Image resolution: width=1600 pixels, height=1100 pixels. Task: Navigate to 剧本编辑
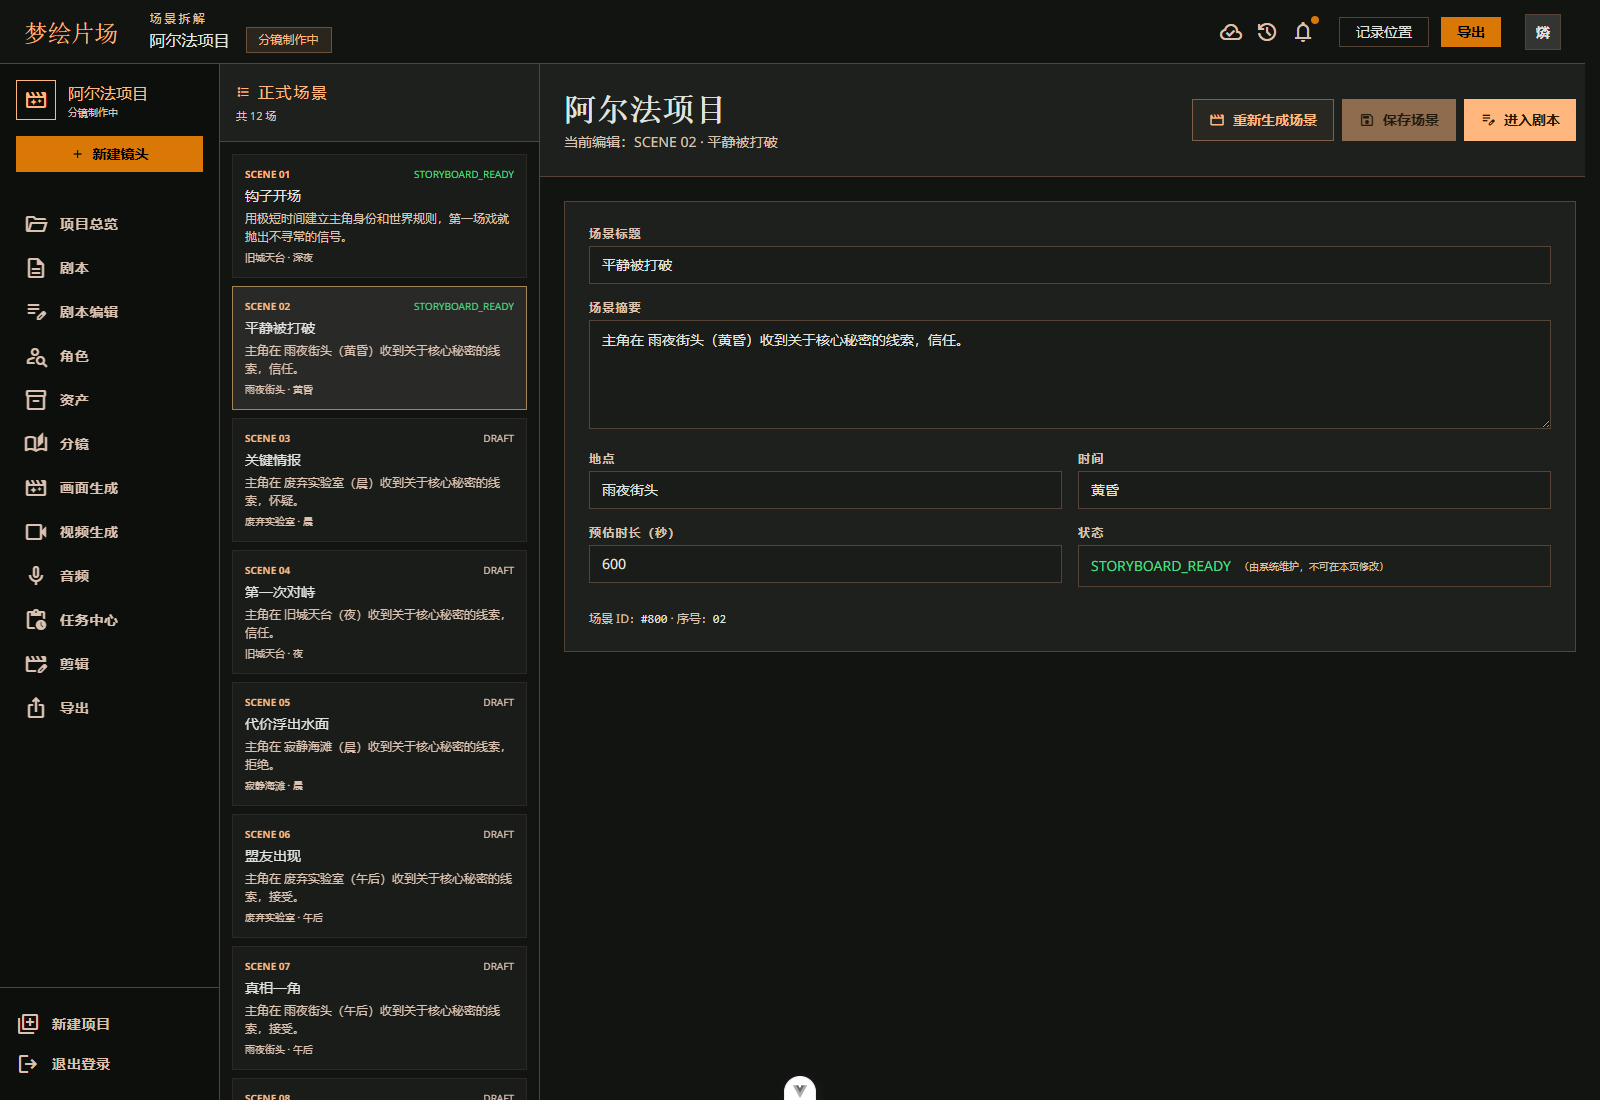click(110, 312)
